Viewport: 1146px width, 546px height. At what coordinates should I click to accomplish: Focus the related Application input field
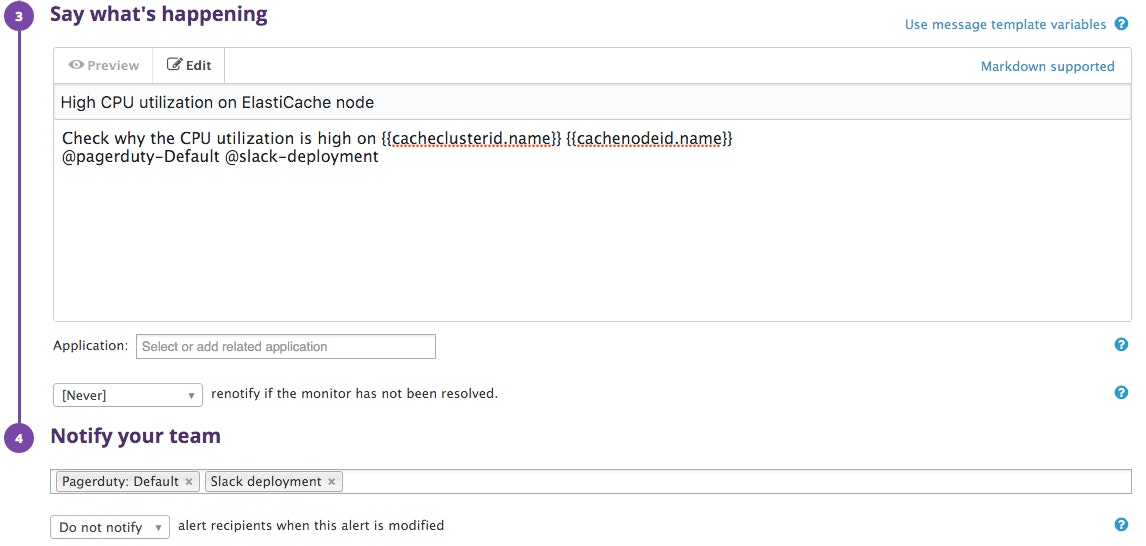tap(286, 347)
